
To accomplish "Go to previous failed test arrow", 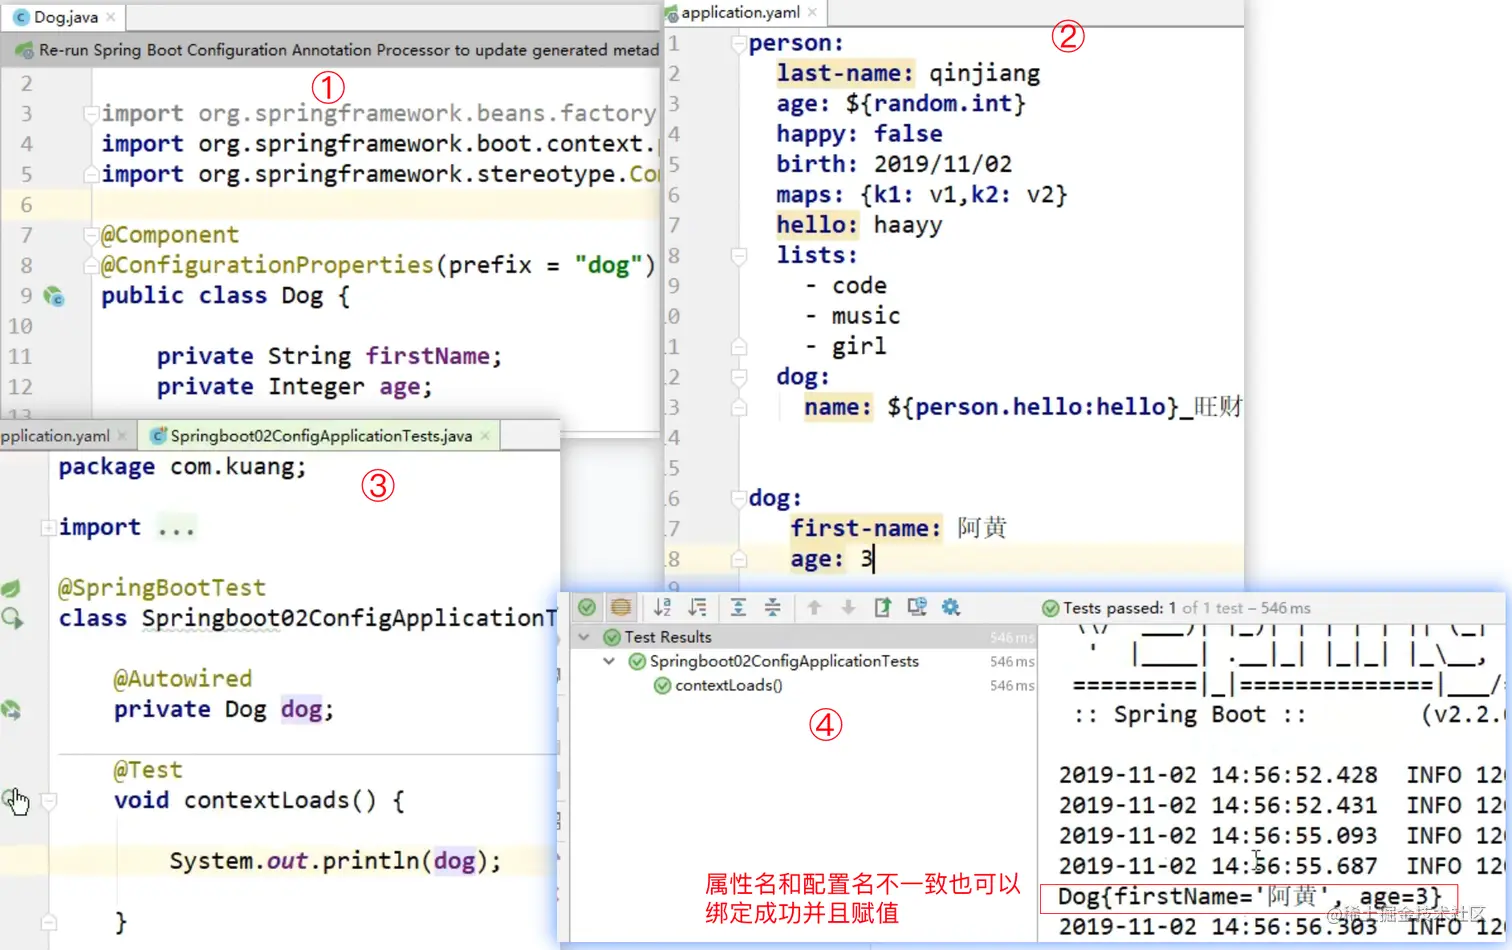I will [x=814, y=607].
